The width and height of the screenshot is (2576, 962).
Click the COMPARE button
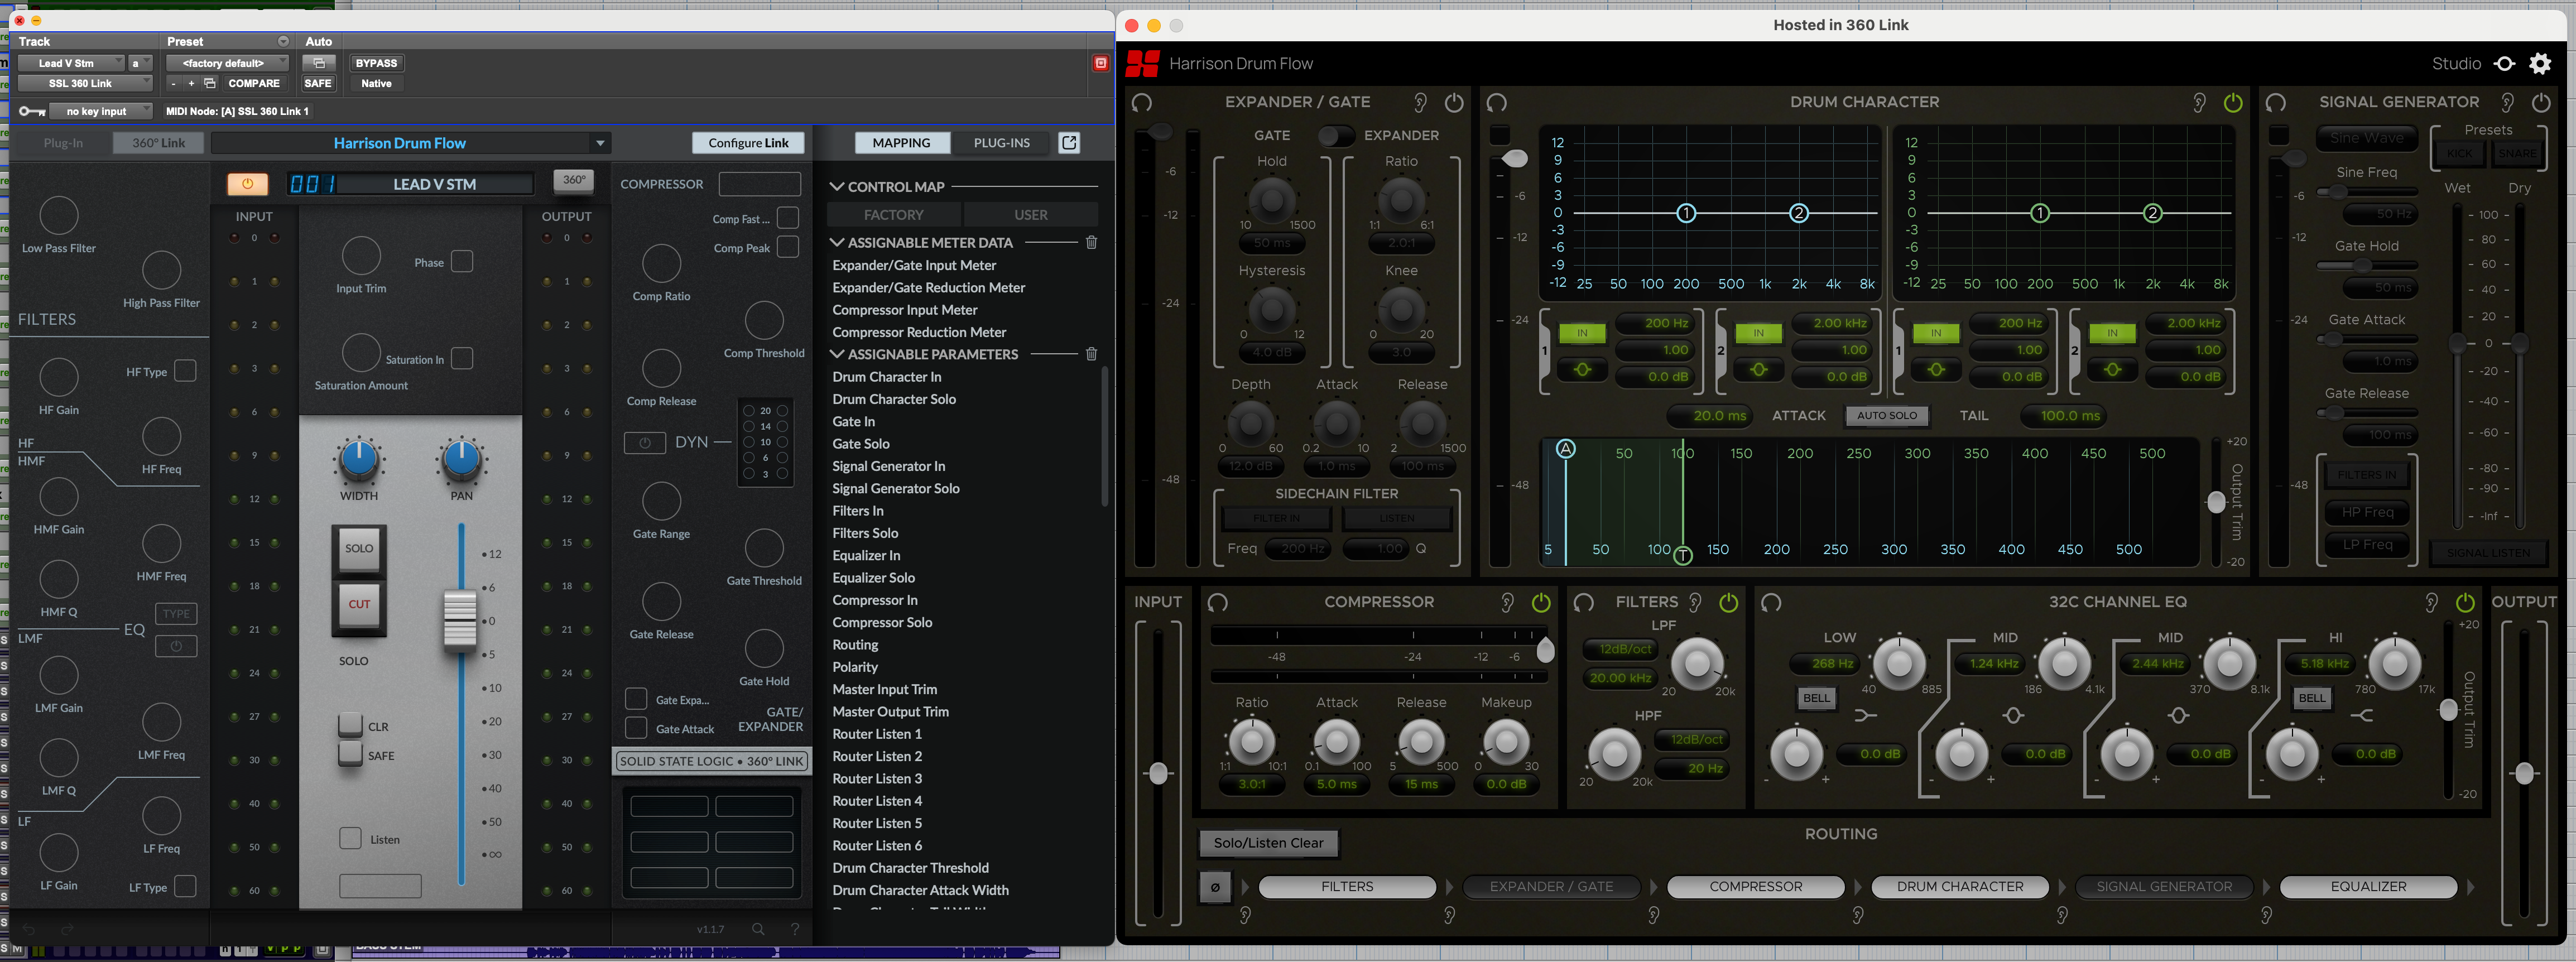click(254, 83)
